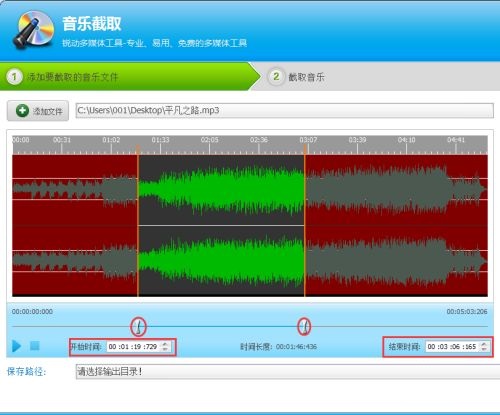Image resolution: width=500 pixels, height=415 pixels.
Task: Click the 04:41 mark on timeline ruler
Action: [456, 140]
